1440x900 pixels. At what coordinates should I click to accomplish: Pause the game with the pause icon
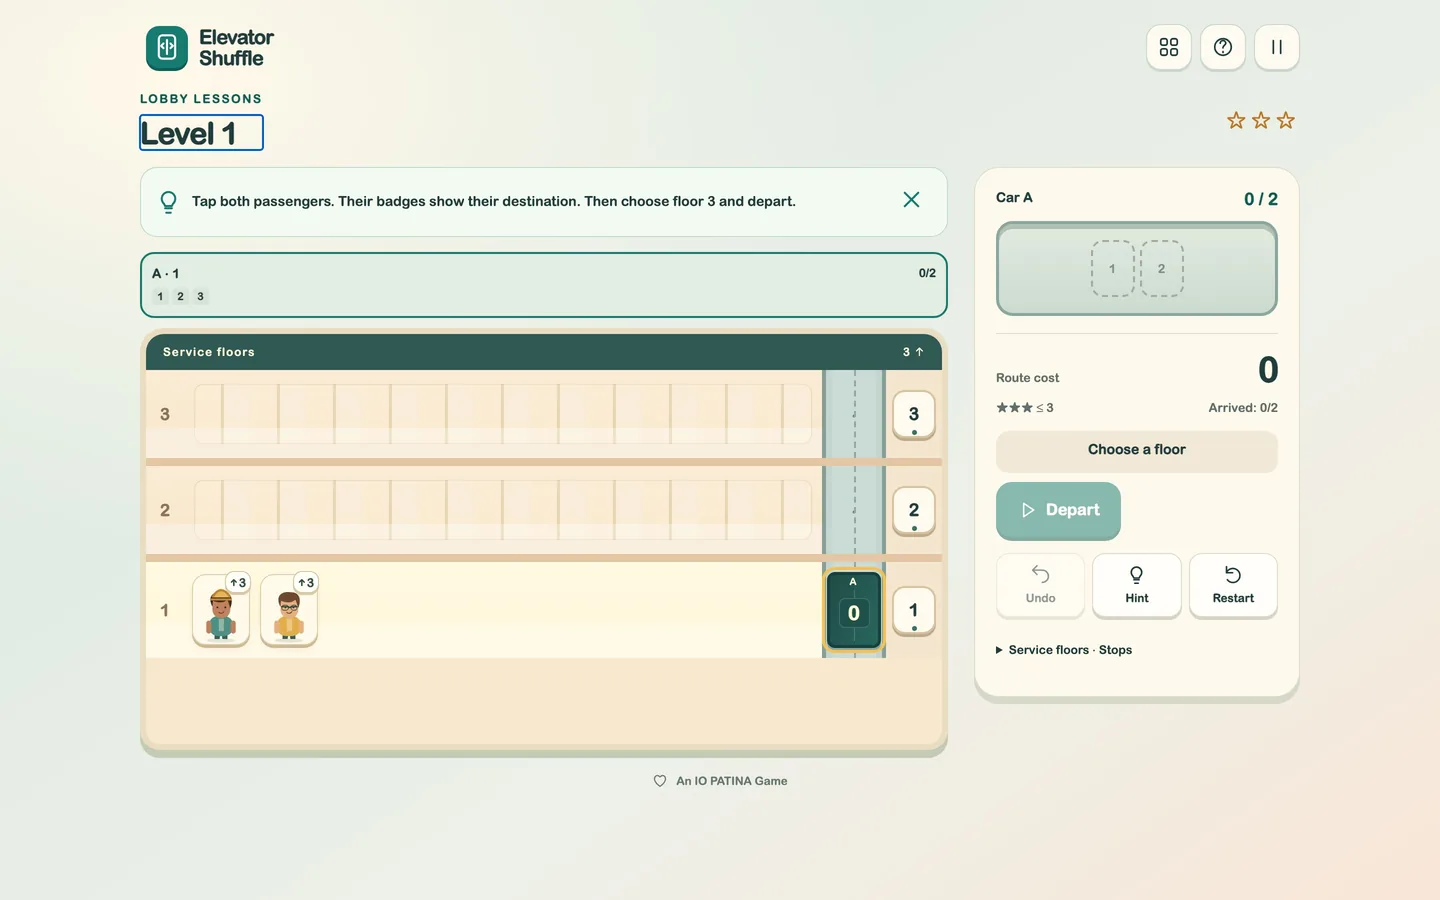1276,47
